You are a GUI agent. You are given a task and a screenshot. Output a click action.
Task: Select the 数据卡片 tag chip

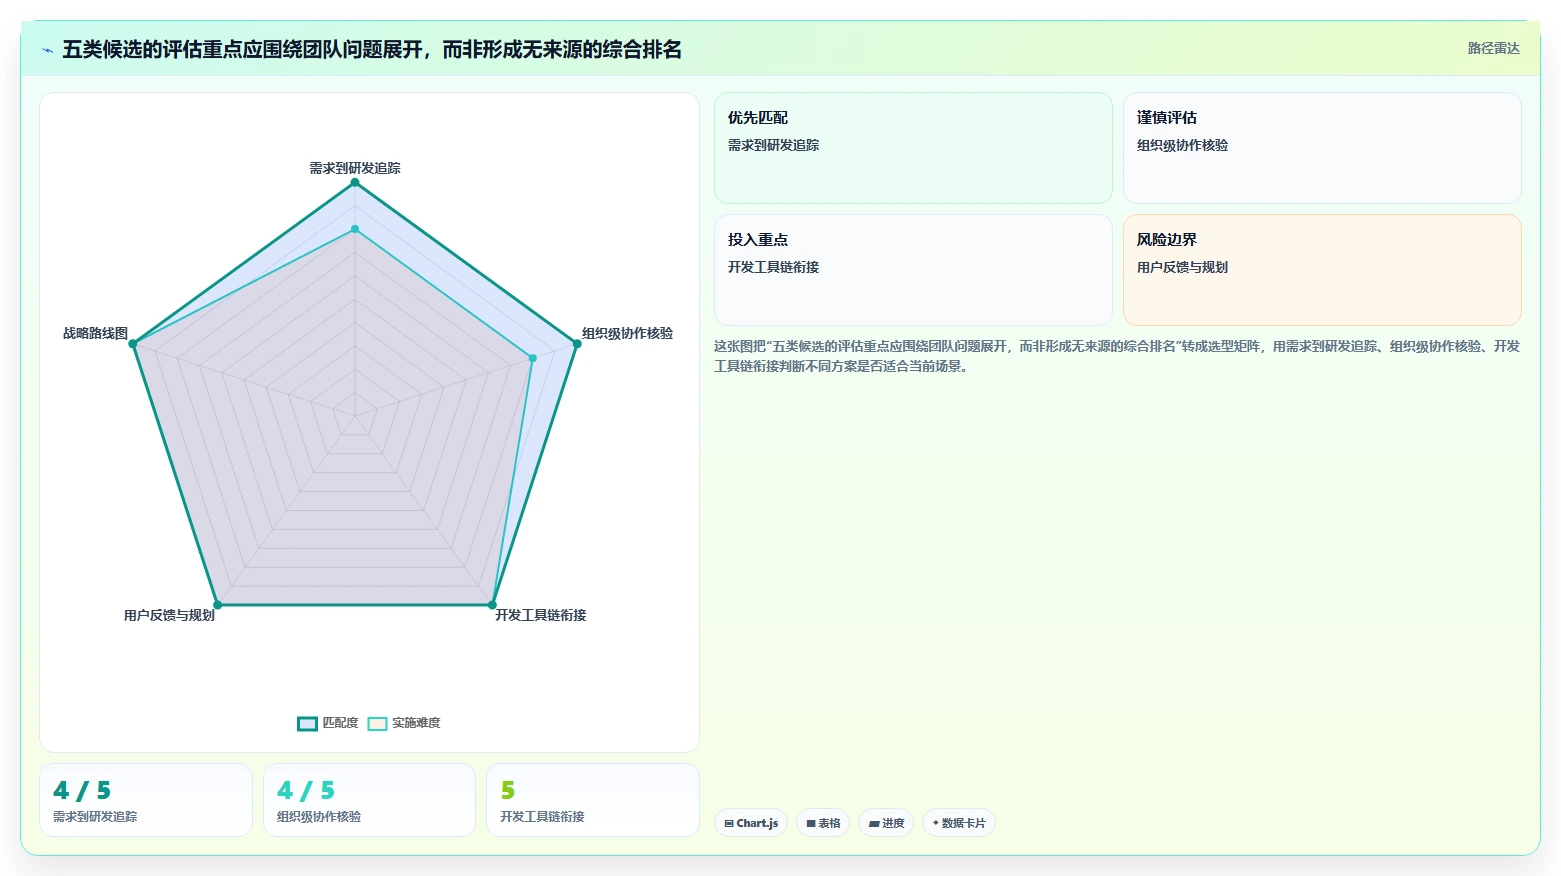click(958, 823)
